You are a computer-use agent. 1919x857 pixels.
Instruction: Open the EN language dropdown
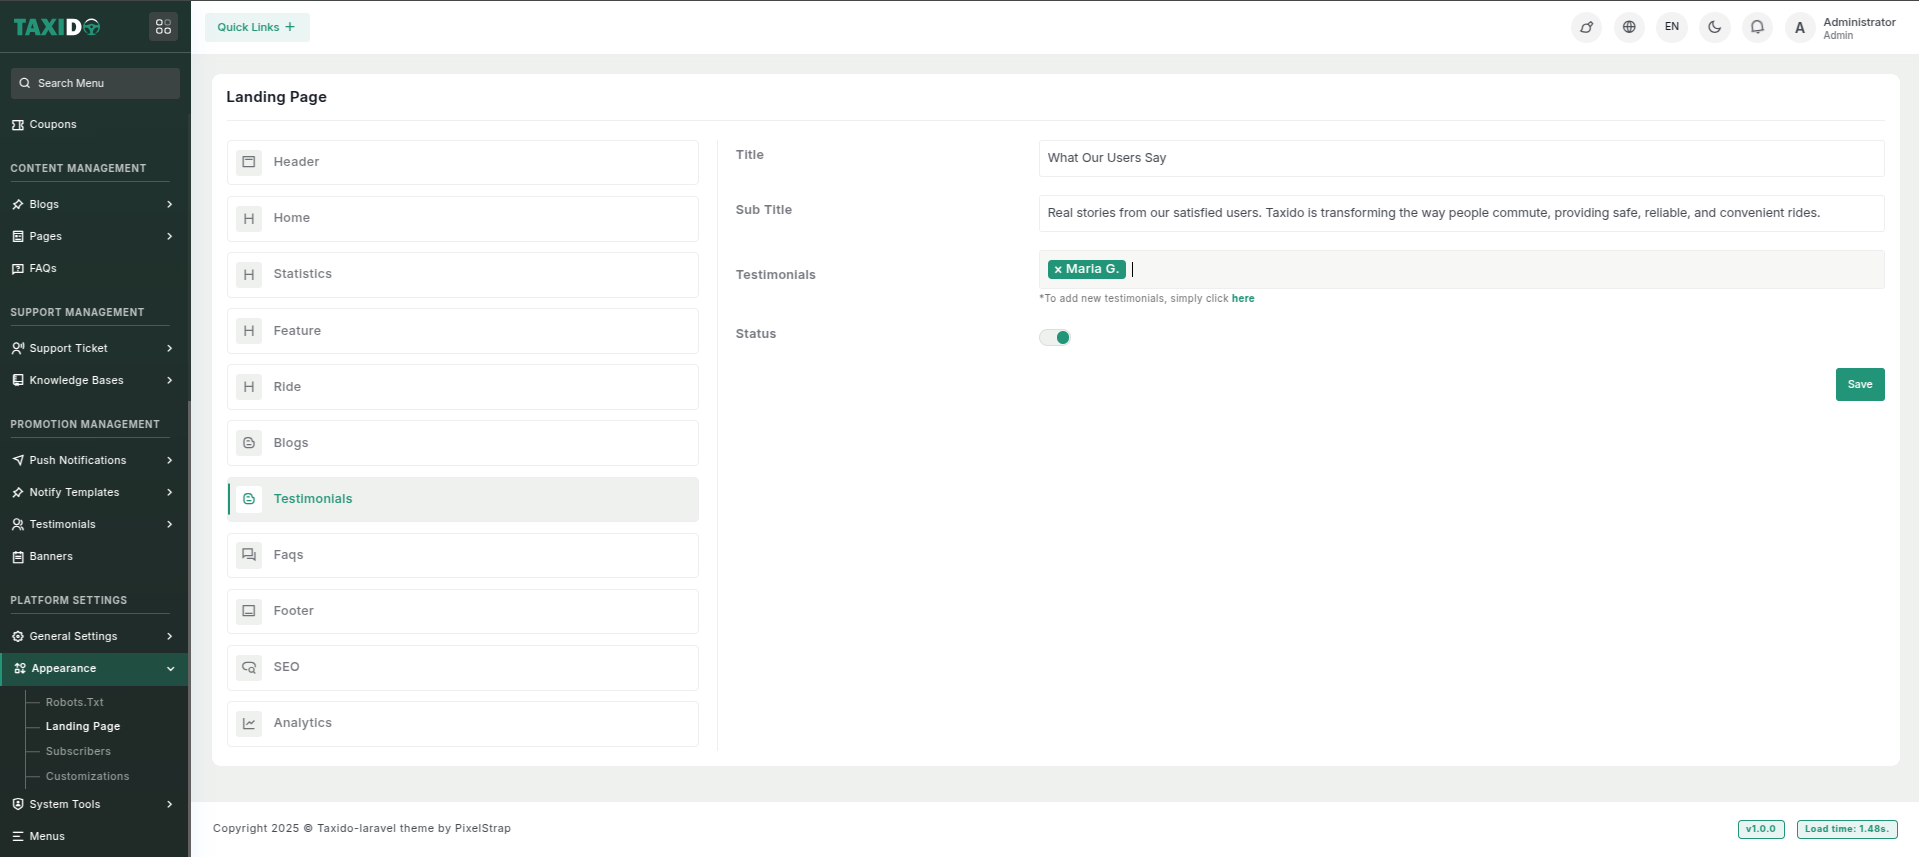(1672, 27)
